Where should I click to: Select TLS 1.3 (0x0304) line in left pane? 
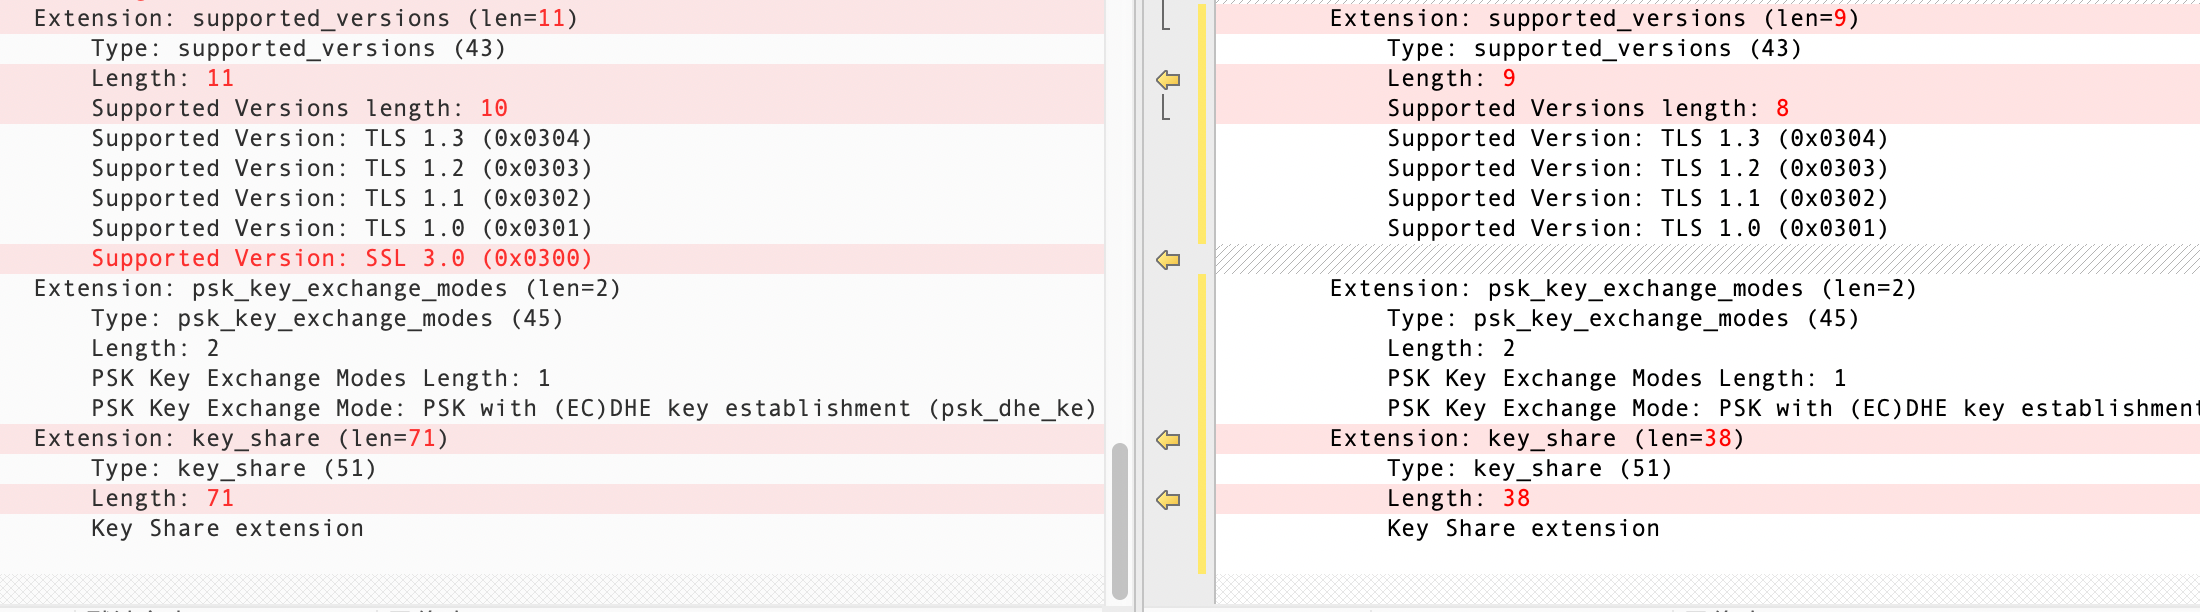click(x=341, y=139)
